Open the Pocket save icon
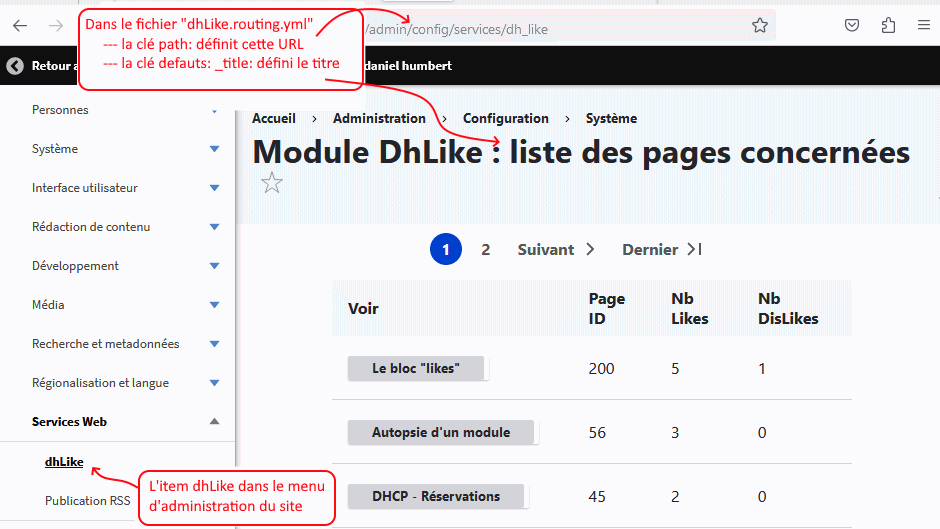 851,25
